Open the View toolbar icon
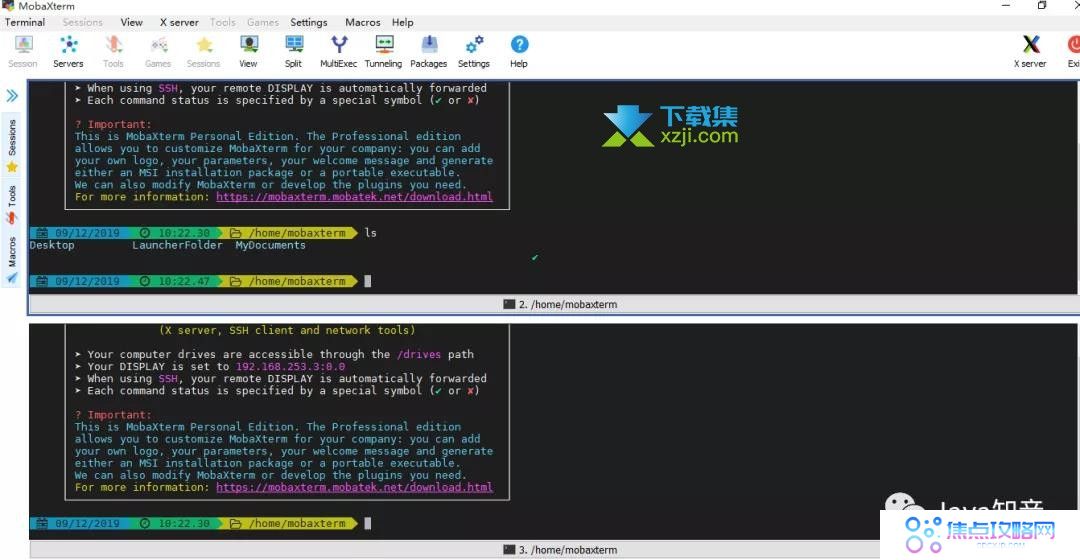Screen dimensions: 1080x560 (249, 52)
